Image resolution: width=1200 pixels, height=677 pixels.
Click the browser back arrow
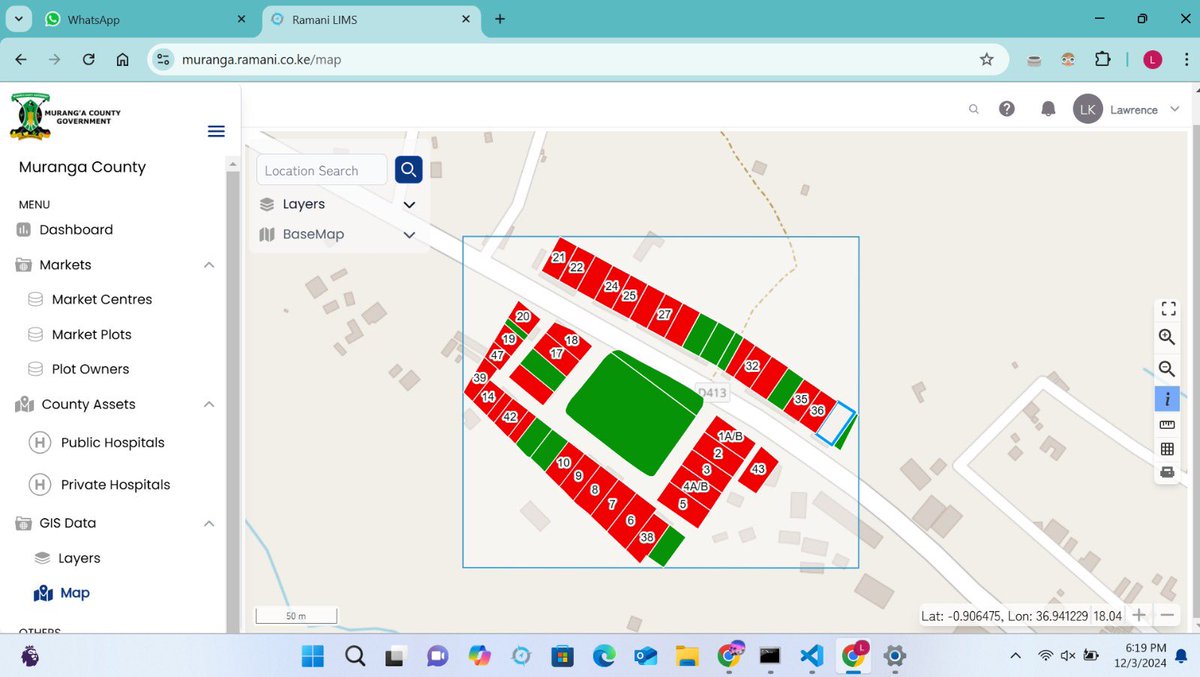(x=21, y=59)
